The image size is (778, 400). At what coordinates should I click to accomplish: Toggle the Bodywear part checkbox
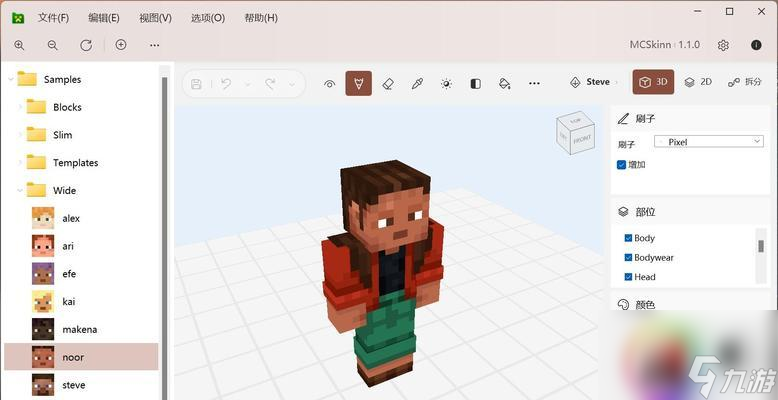628,258
